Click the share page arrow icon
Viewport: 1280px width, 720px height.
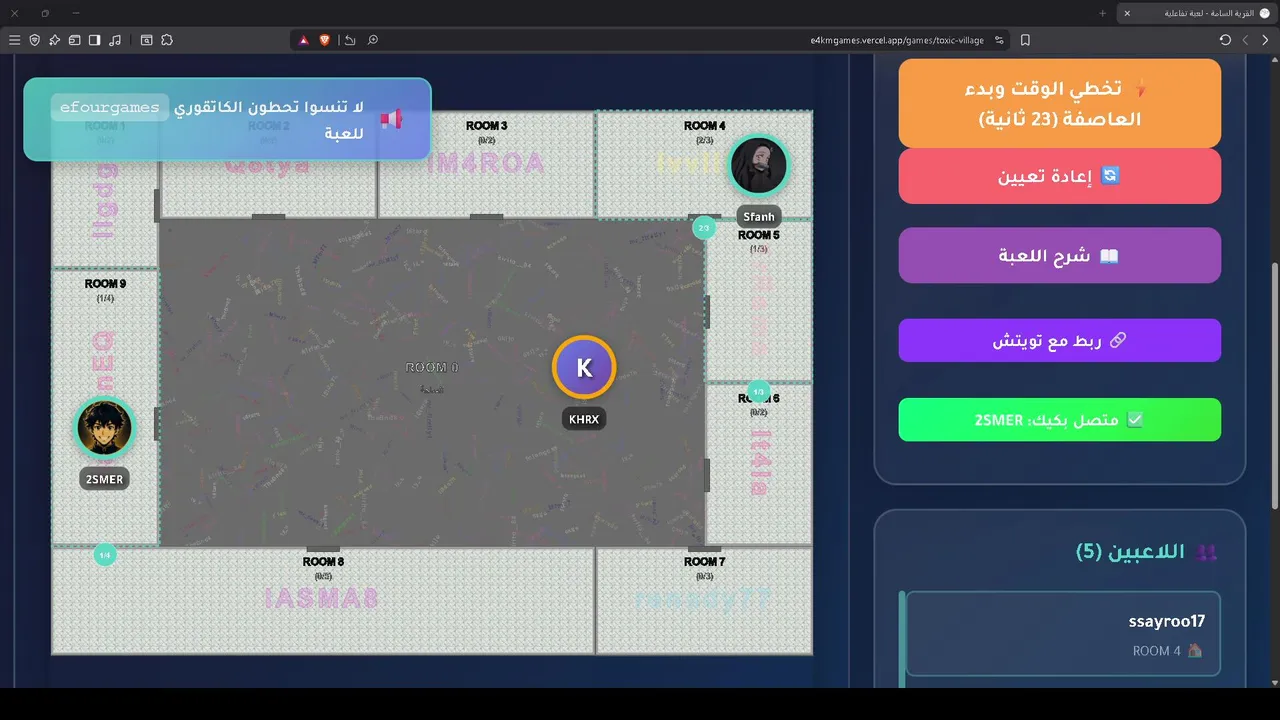point(349,40)
